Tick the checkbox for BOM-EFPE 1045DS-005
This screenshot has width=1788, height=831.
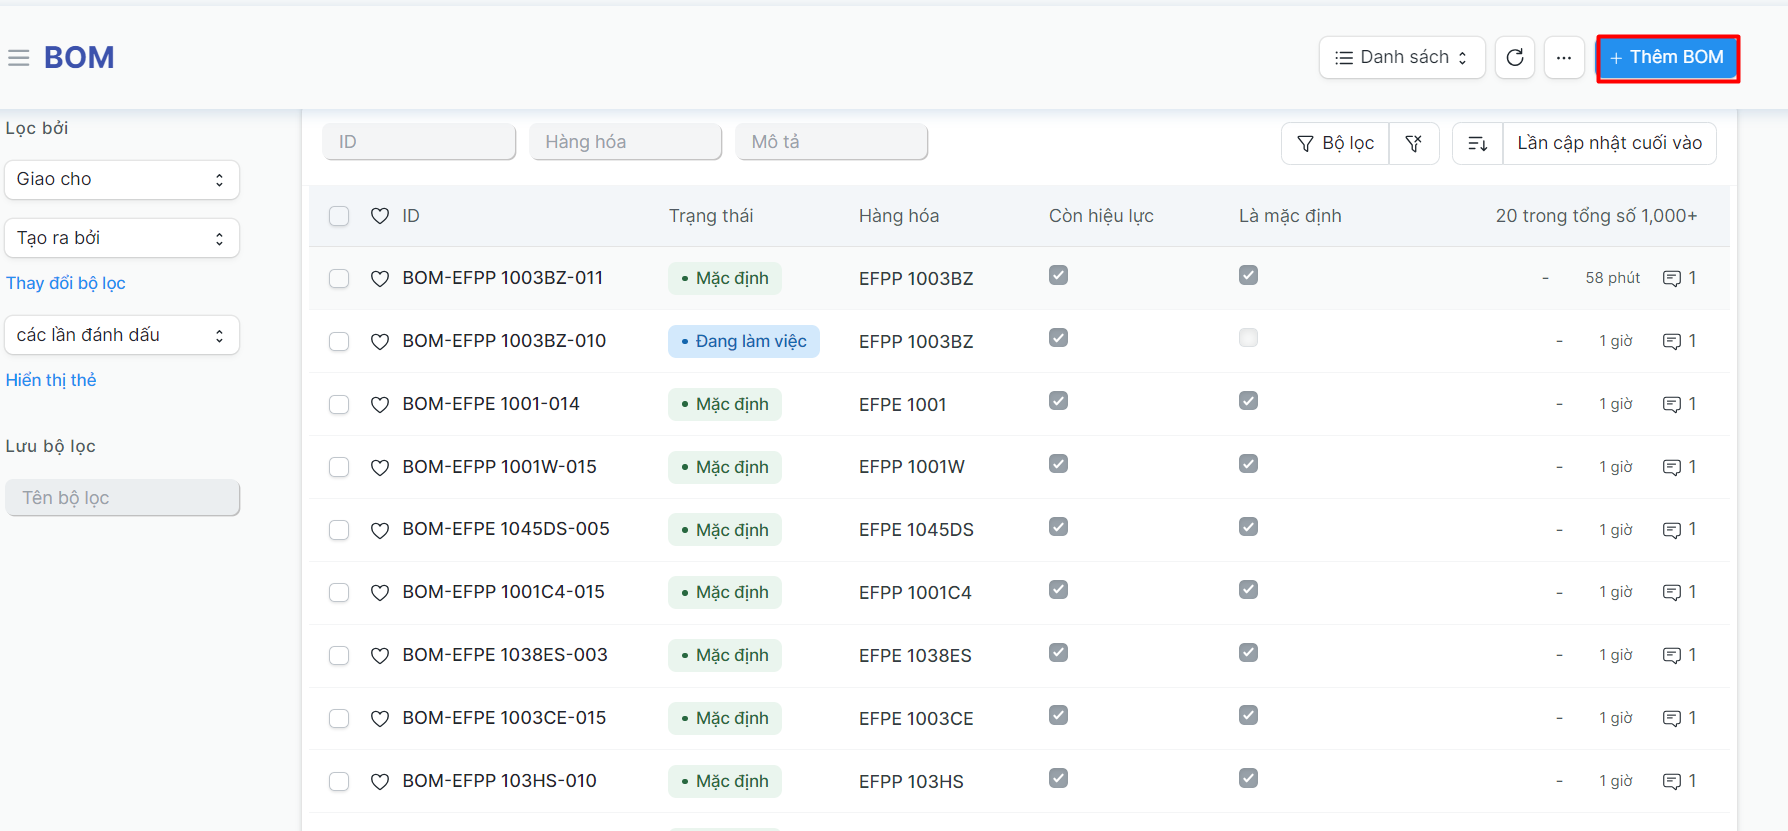click(x=339, y=530)
